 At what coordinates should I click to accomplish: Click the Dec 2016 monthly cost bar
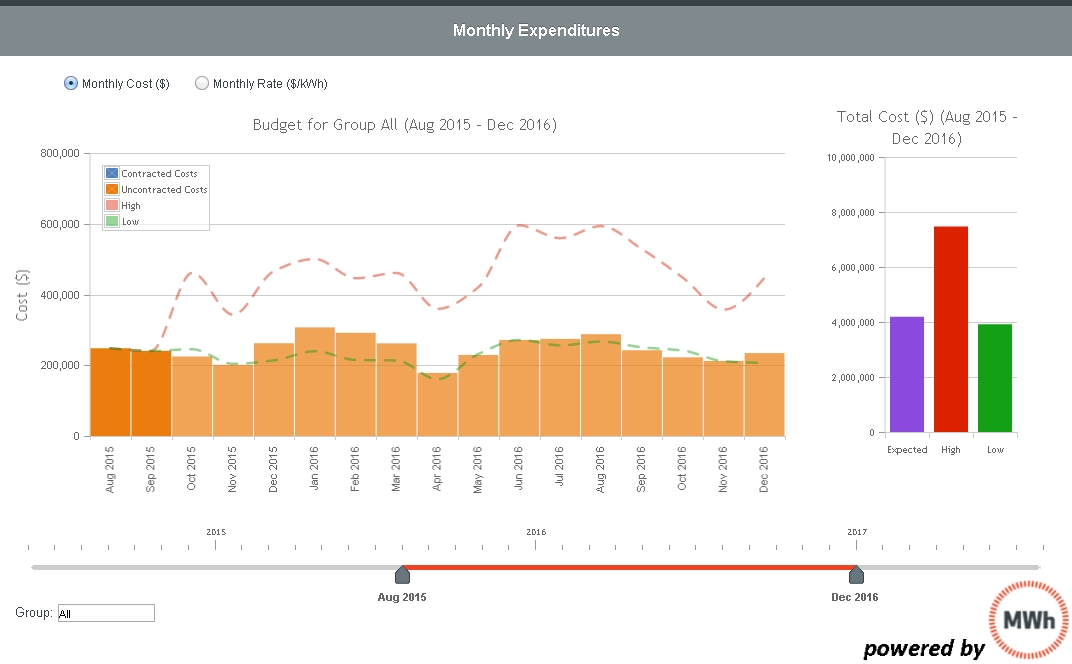click(764, 395)
